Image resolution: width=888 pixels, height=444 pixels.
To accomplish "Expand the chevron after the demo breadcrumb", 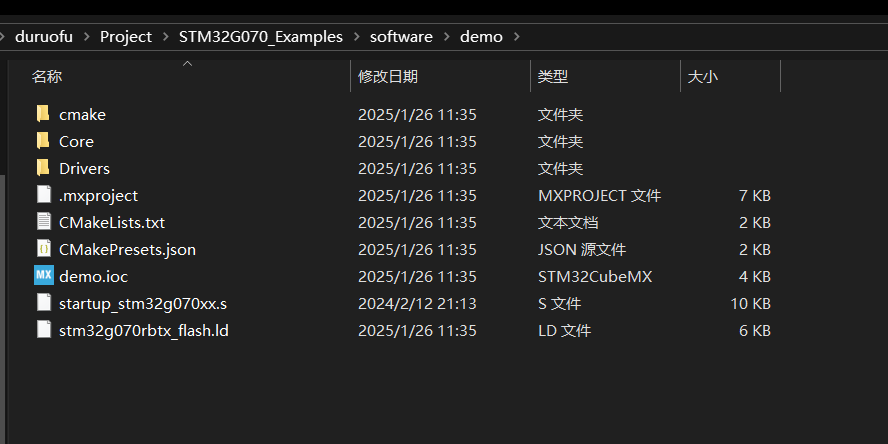I will (516, 37).
